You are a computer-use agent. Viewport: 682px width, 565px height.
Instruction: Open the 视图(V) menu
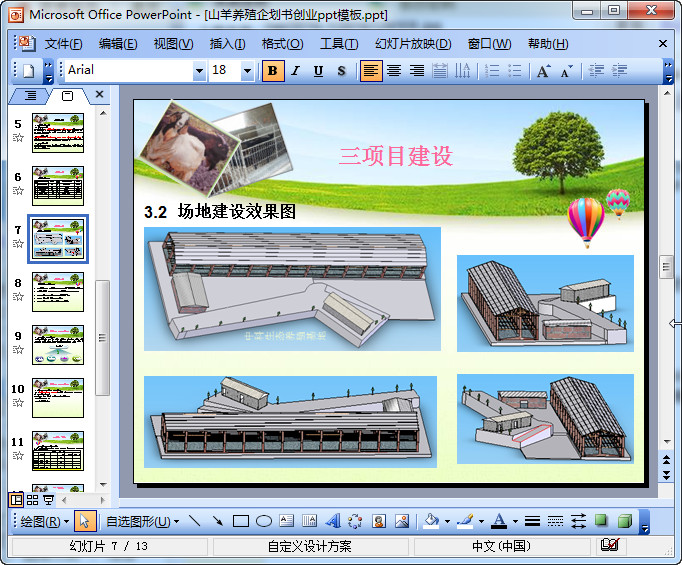tap(173, 44)
